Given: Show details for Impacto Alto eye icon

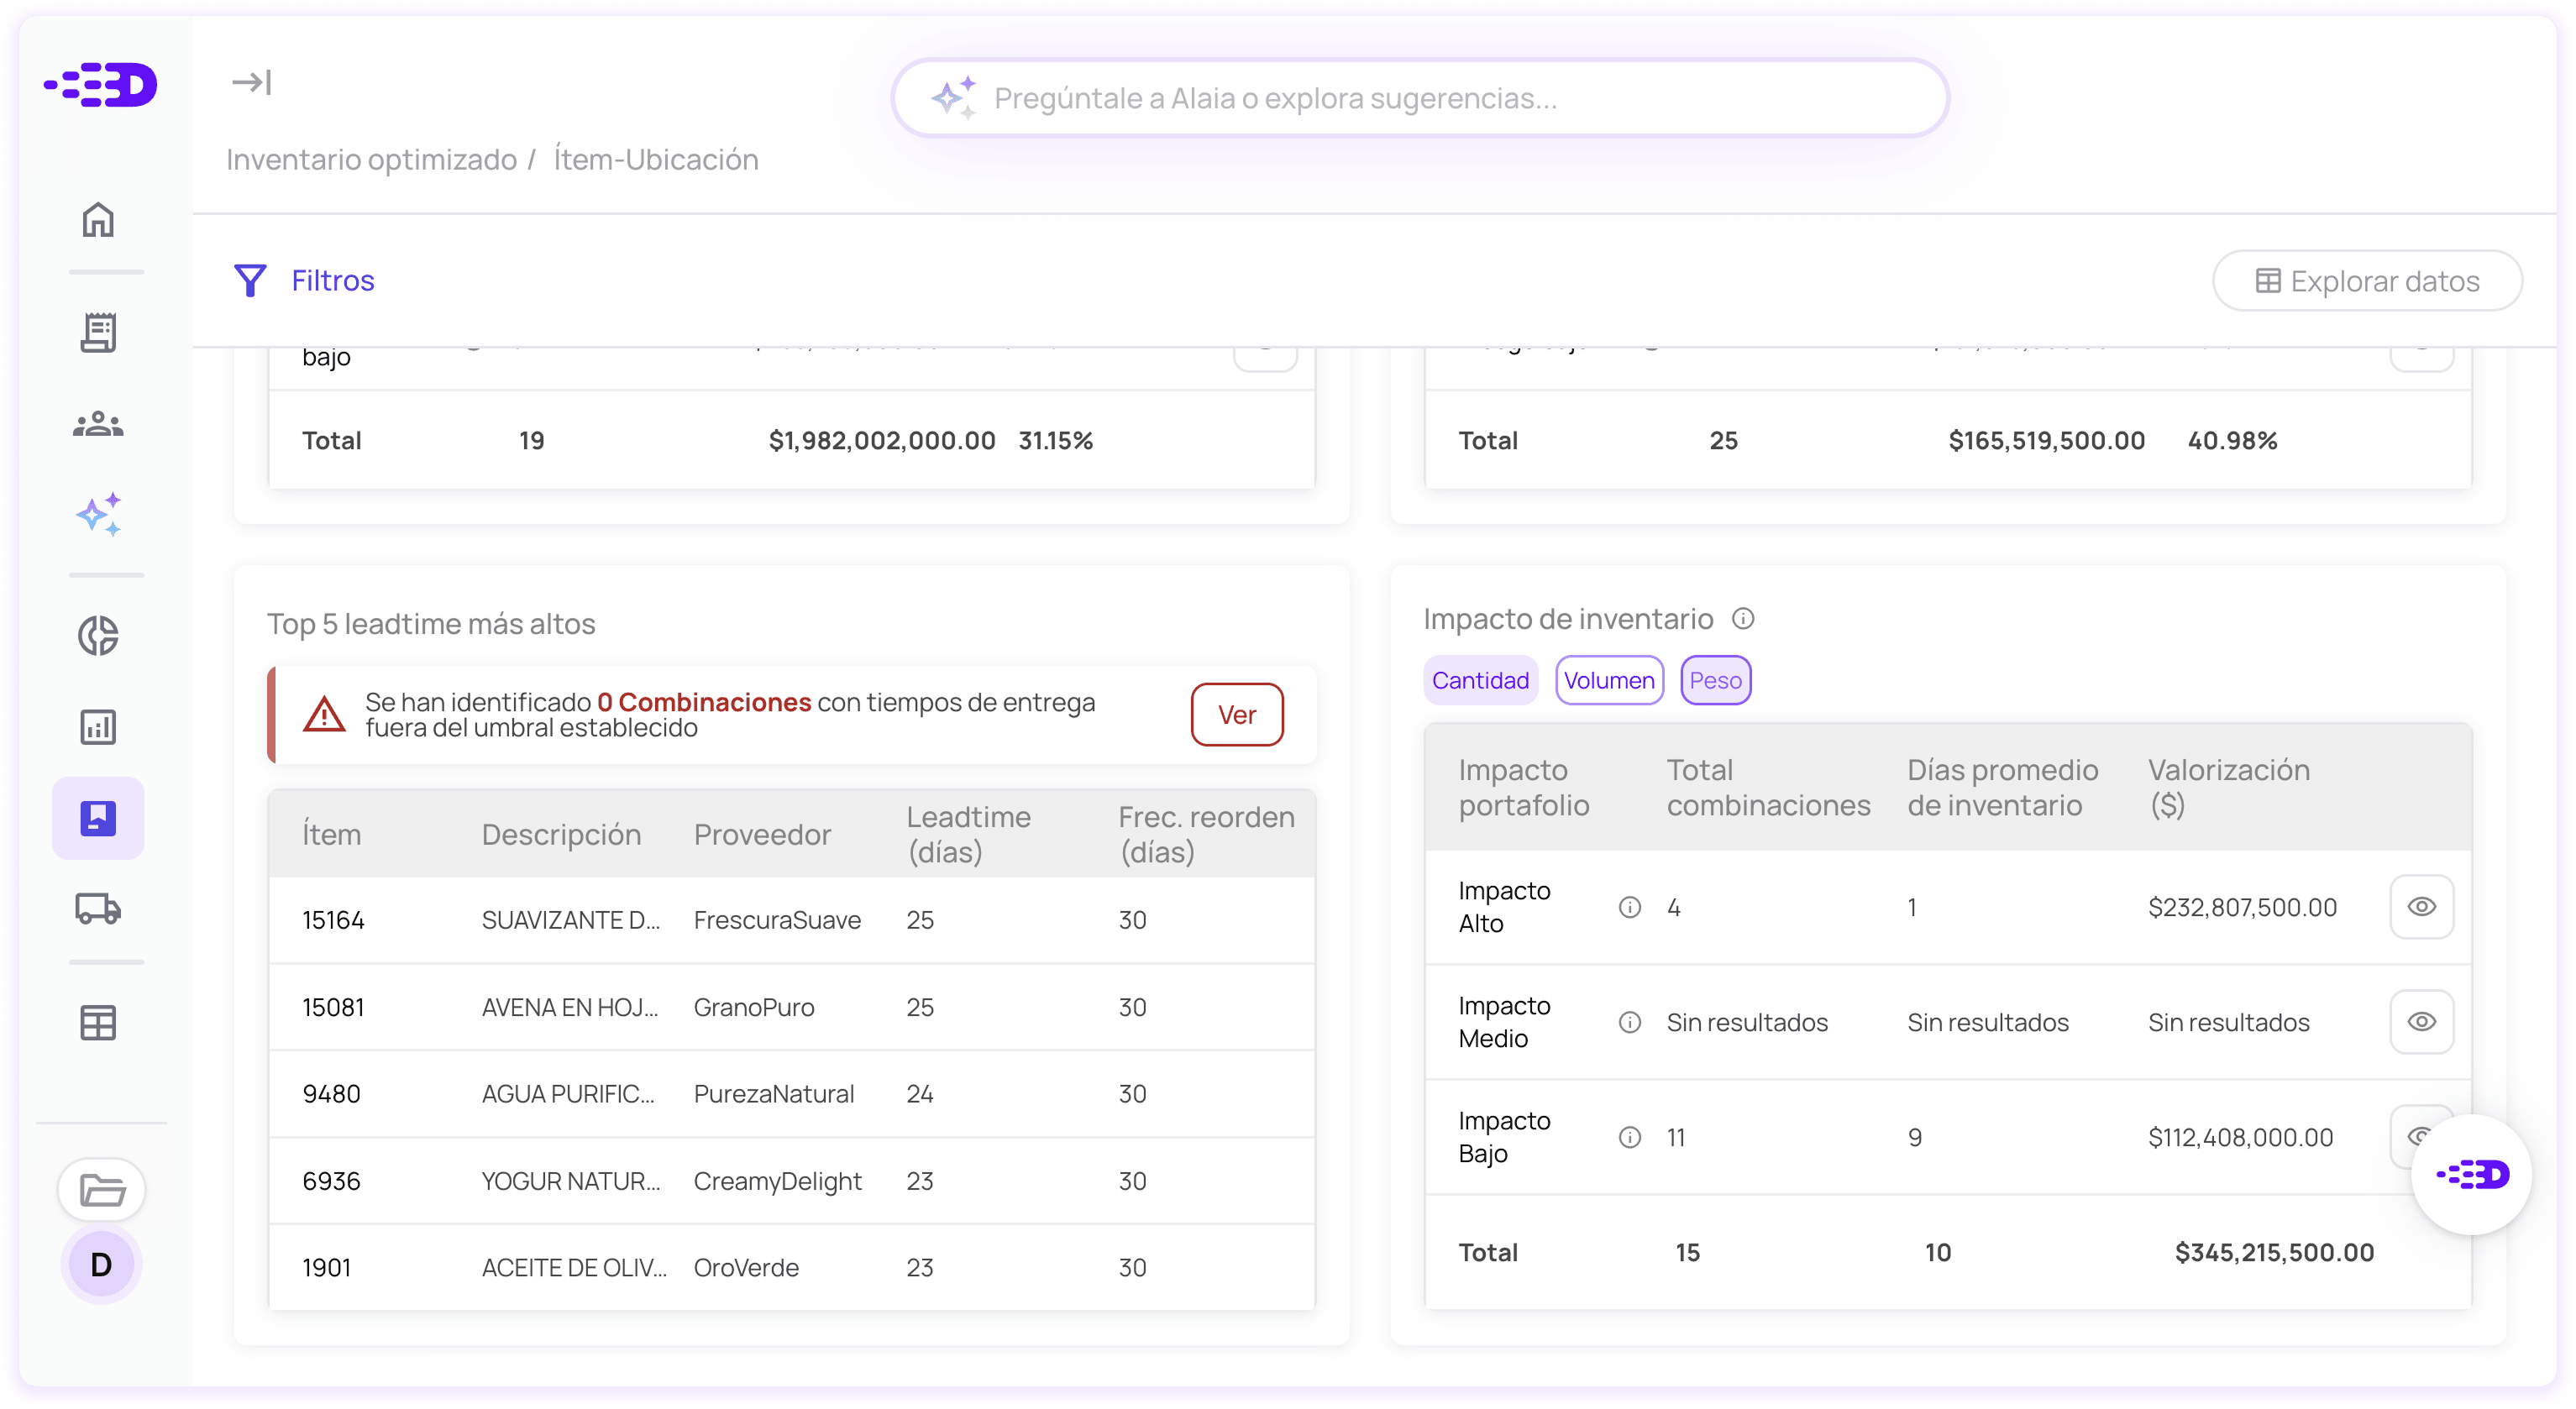Looking at the screenshot, I should pyautogui.click(x=2421, y=907).
